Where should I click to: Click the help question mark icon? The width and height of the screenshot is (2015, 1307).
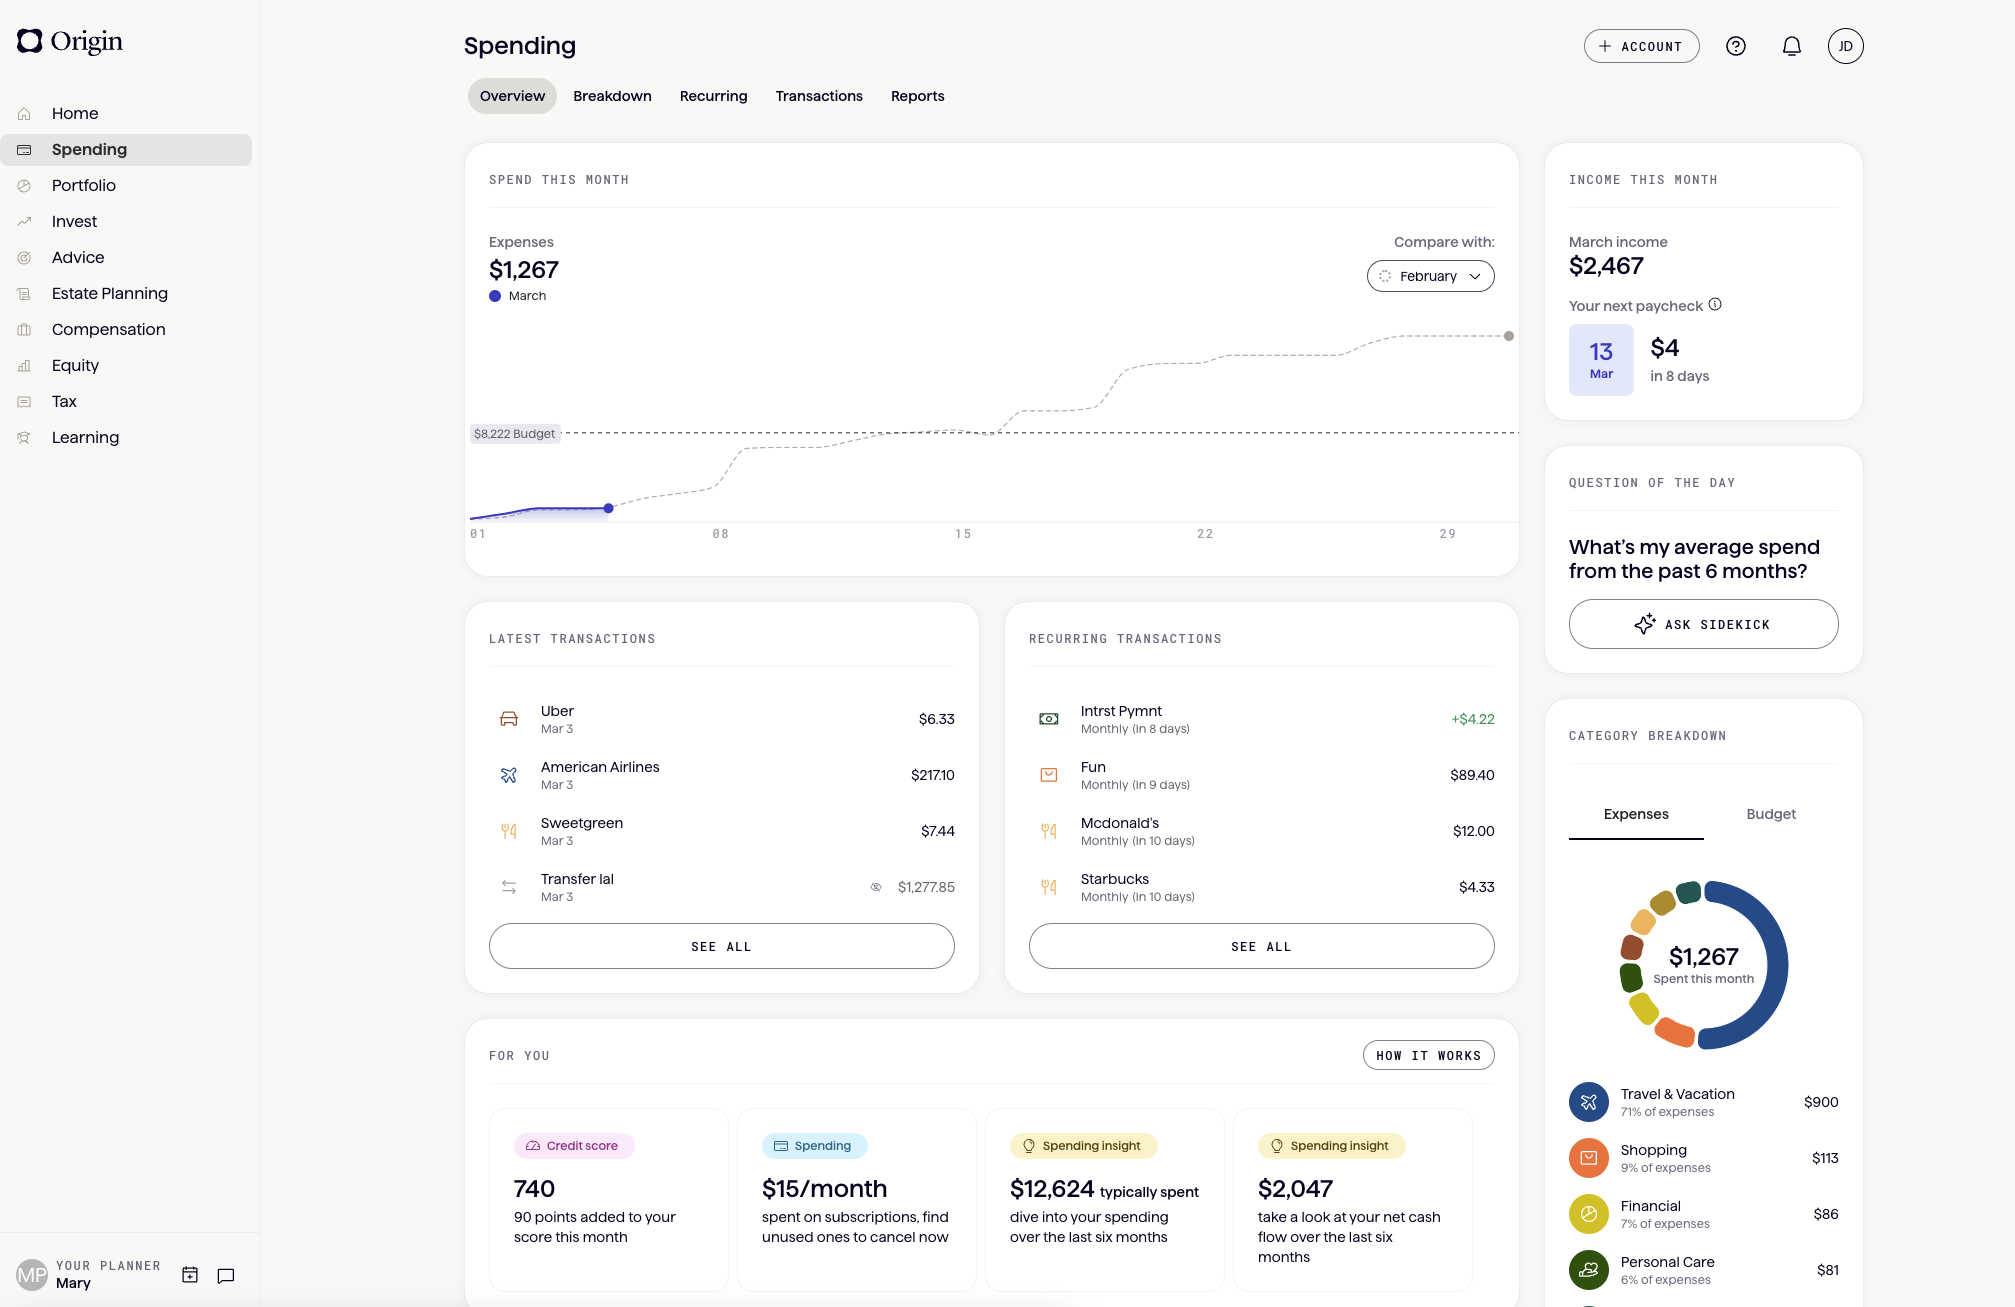(x=1735, y=46)
